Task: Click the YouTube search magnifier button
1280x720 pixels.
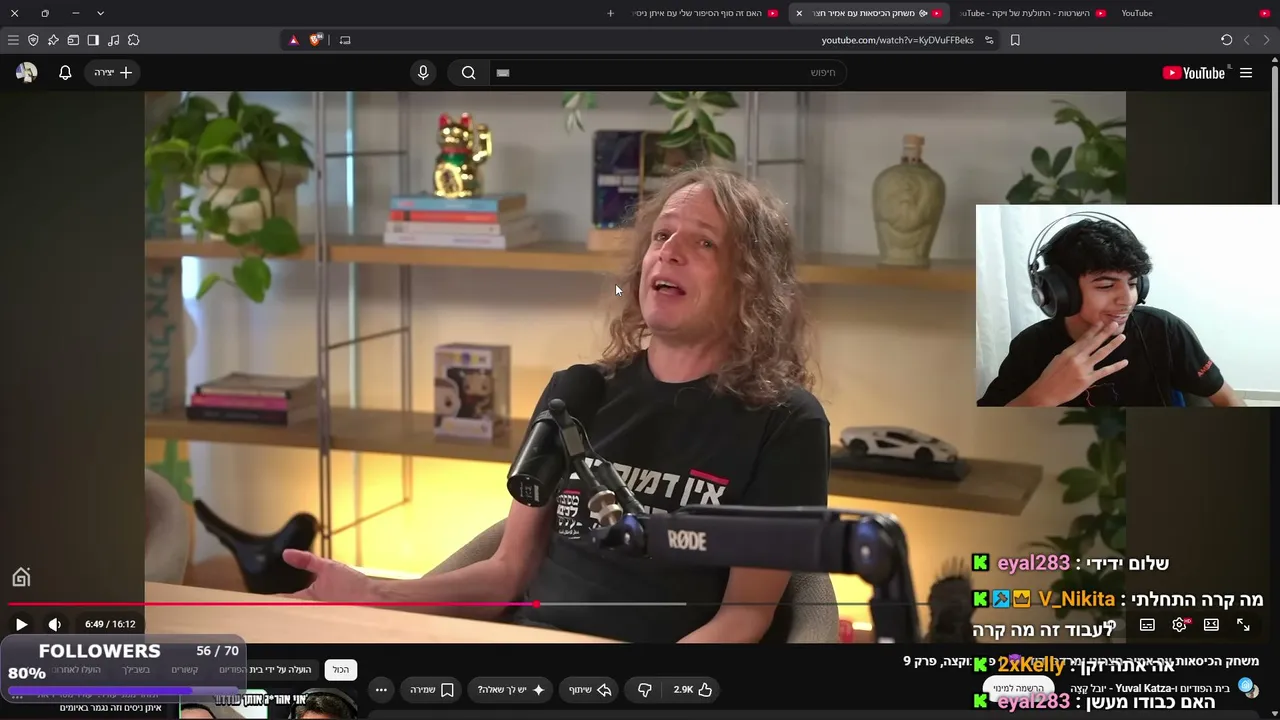Action: point(468,73)
